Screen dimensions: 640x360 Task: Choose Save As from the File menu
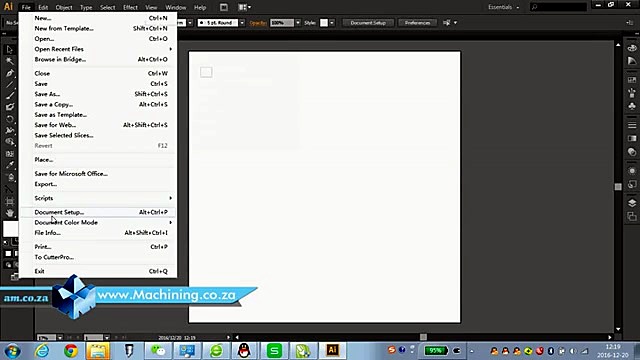click(98, 94)
